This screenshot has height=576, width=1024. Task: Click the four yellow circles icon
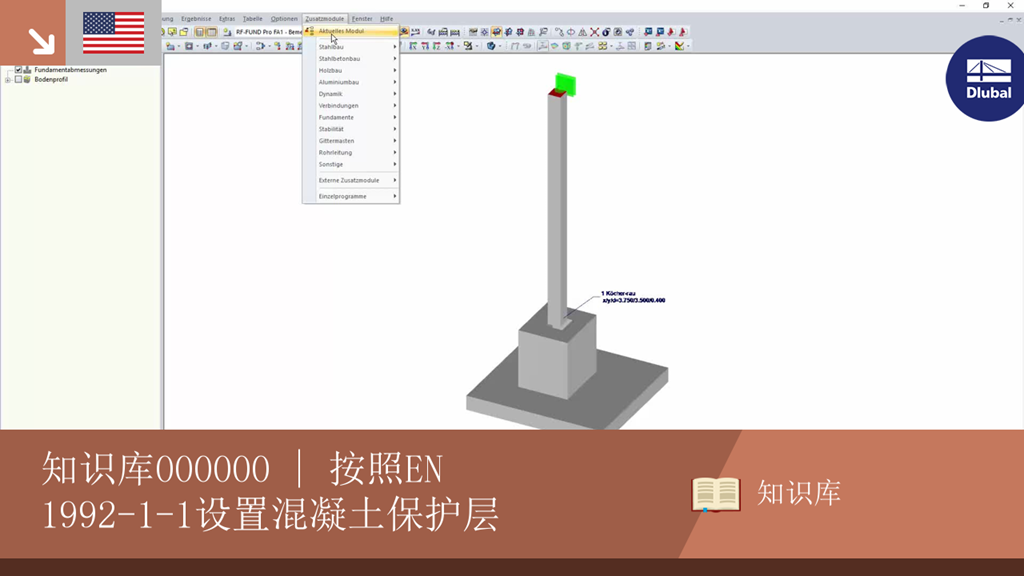pos(603,46)
